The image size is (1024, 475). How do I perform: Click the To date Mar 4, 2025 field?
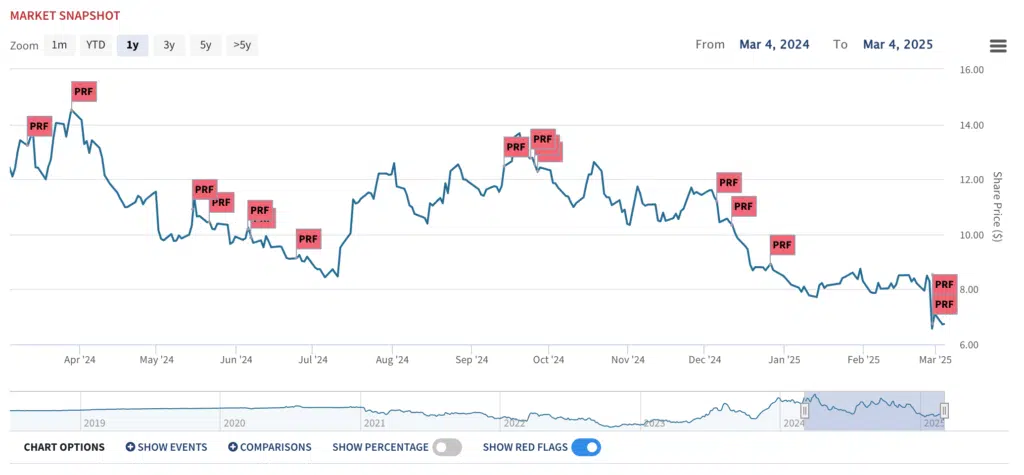[x=898, y=44]
